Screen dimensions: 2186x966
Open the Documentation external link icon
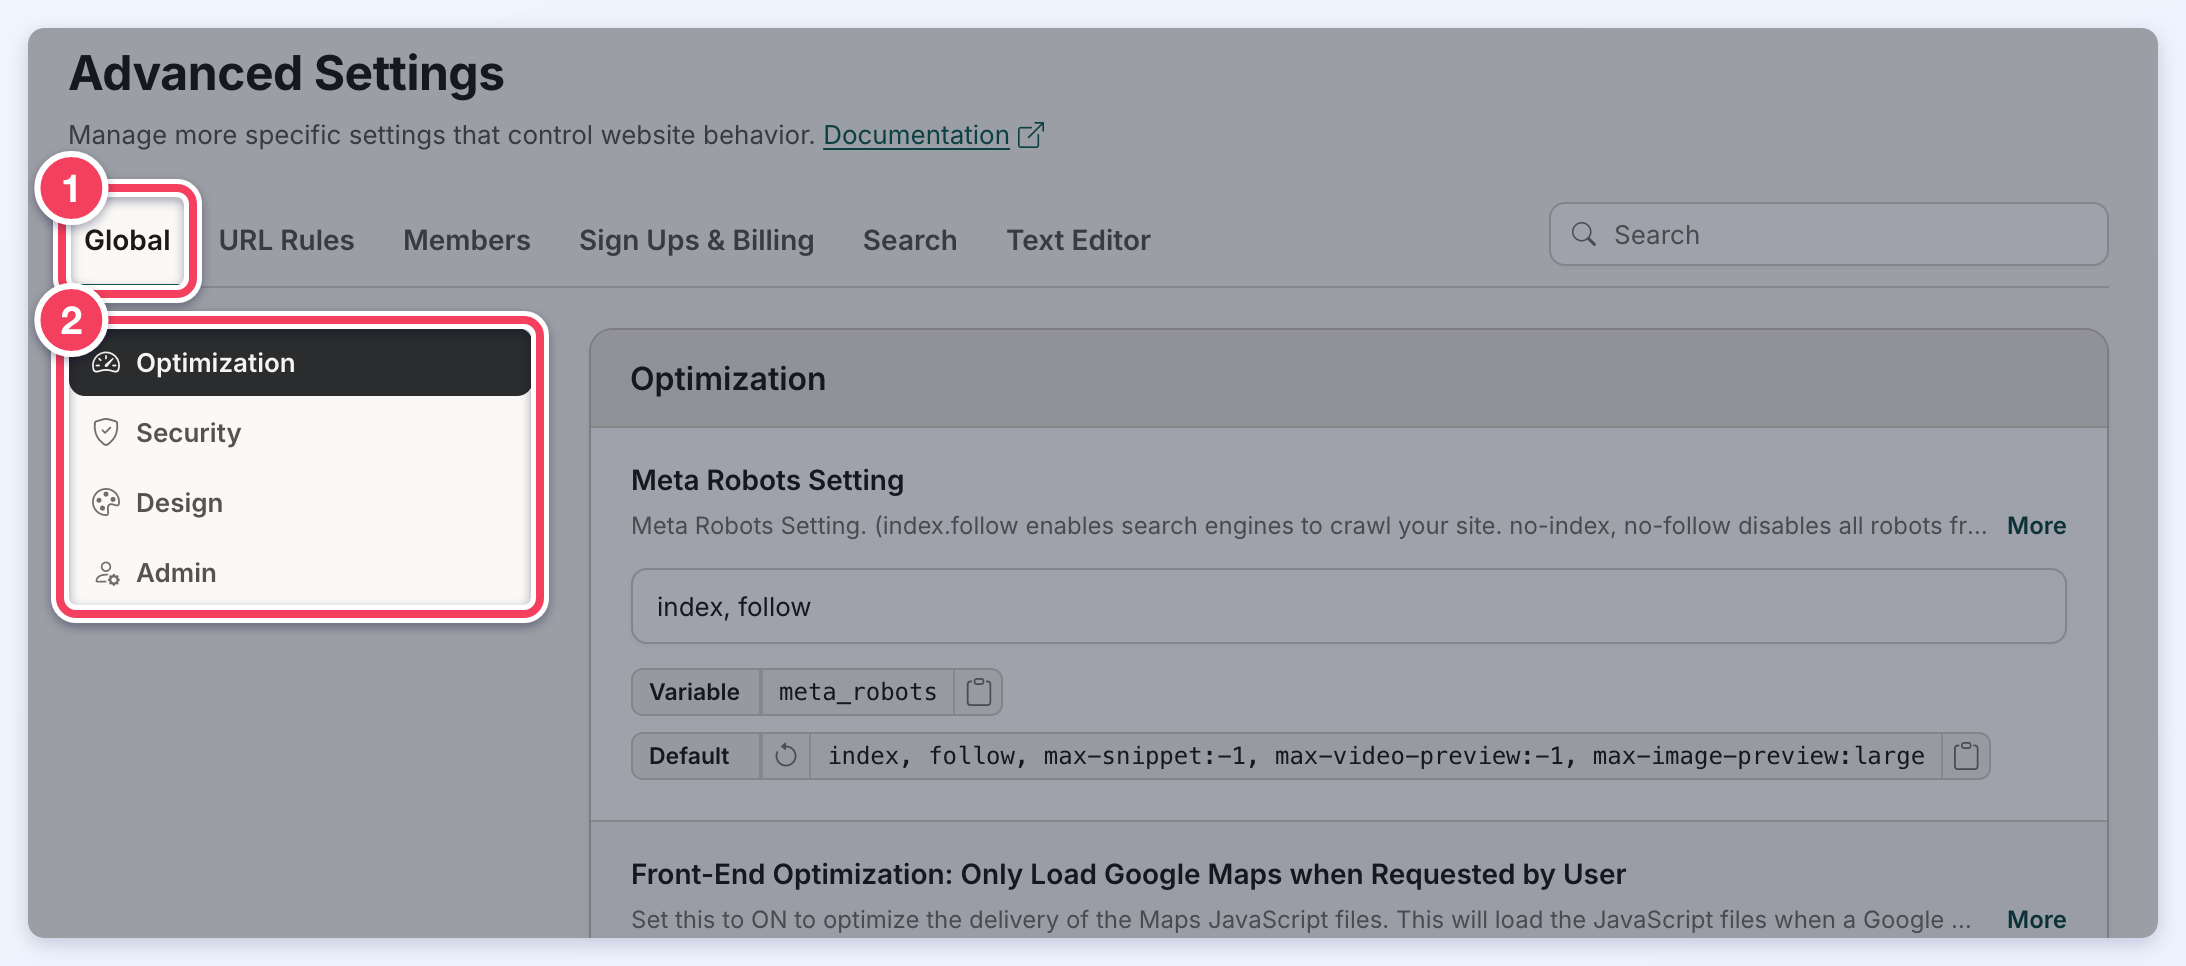pos(1031,135)
